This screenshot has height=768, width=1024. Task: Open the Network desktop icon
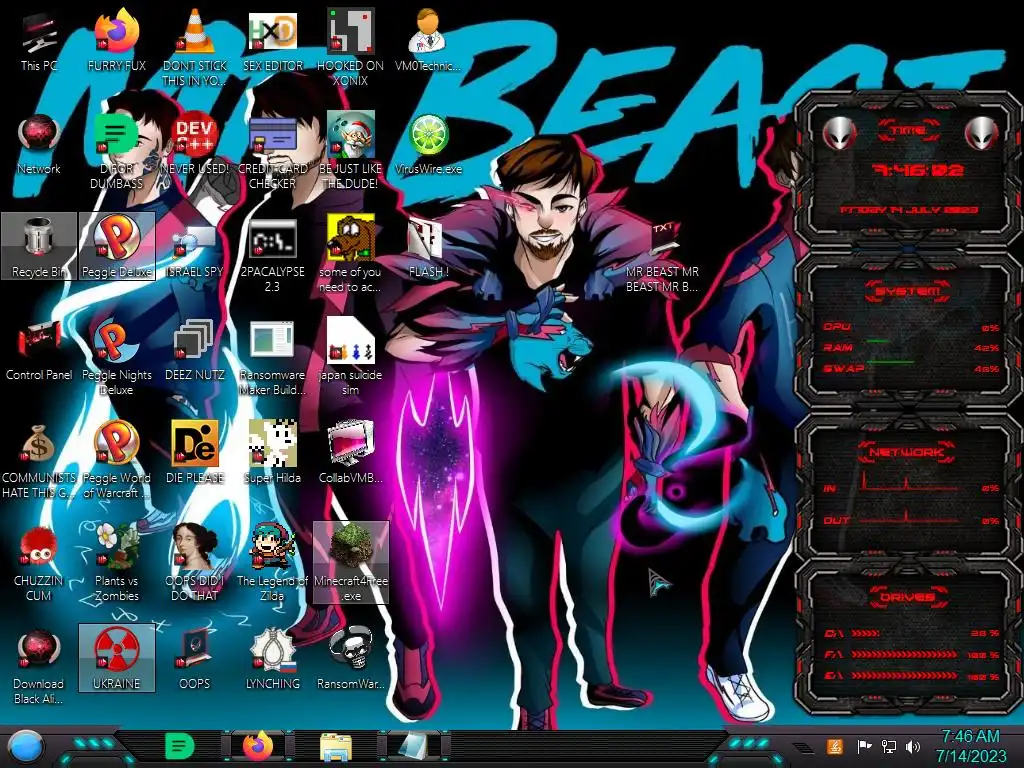point(39,145)
